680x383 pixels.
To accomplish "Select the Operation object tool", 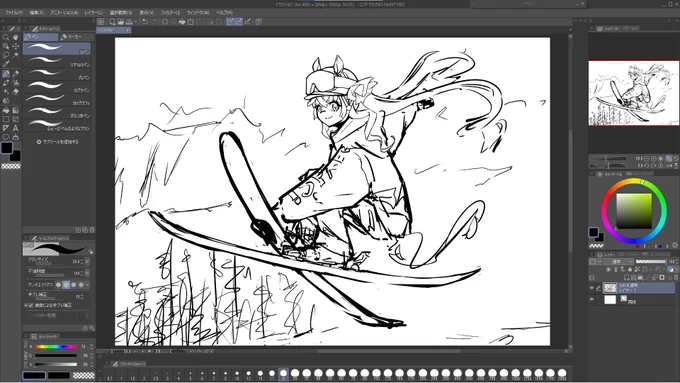I will [6, 46].
